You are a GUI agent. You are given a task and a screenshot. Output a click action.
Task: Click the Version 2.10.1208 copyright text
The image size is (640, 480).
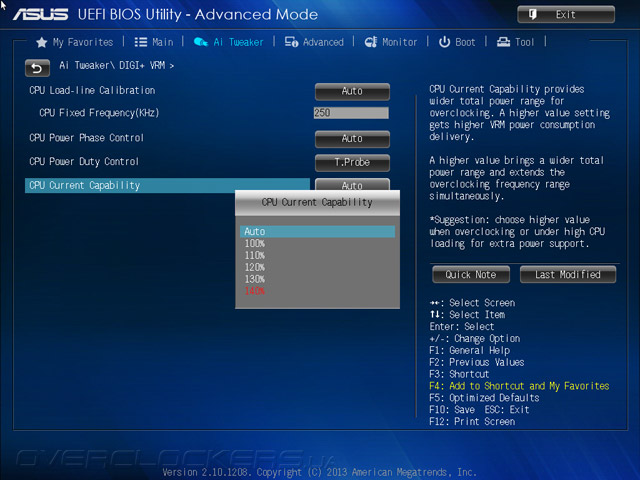(x=319, y=472)
